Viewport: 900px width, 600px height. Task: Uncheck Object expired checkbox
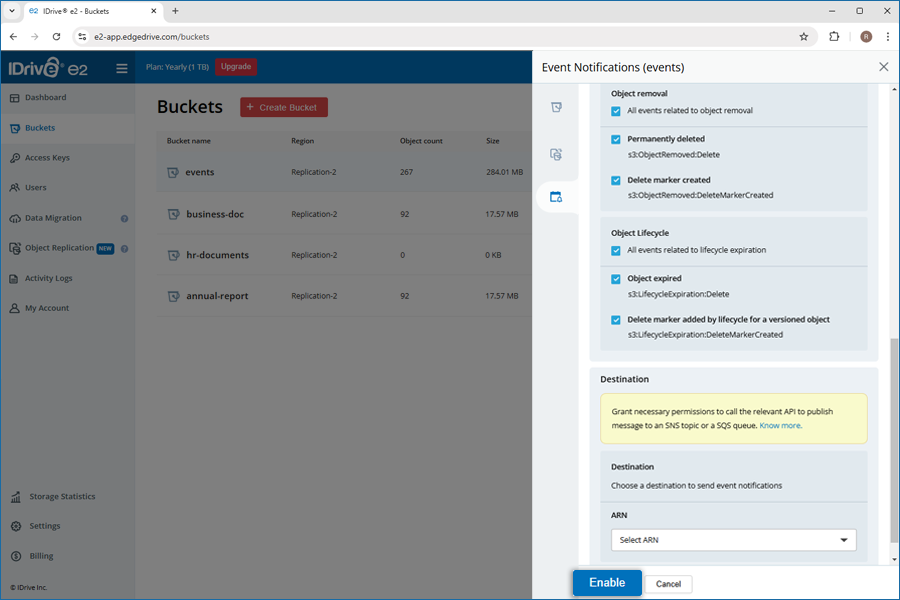pyautogui.click(x=616, y=278)
